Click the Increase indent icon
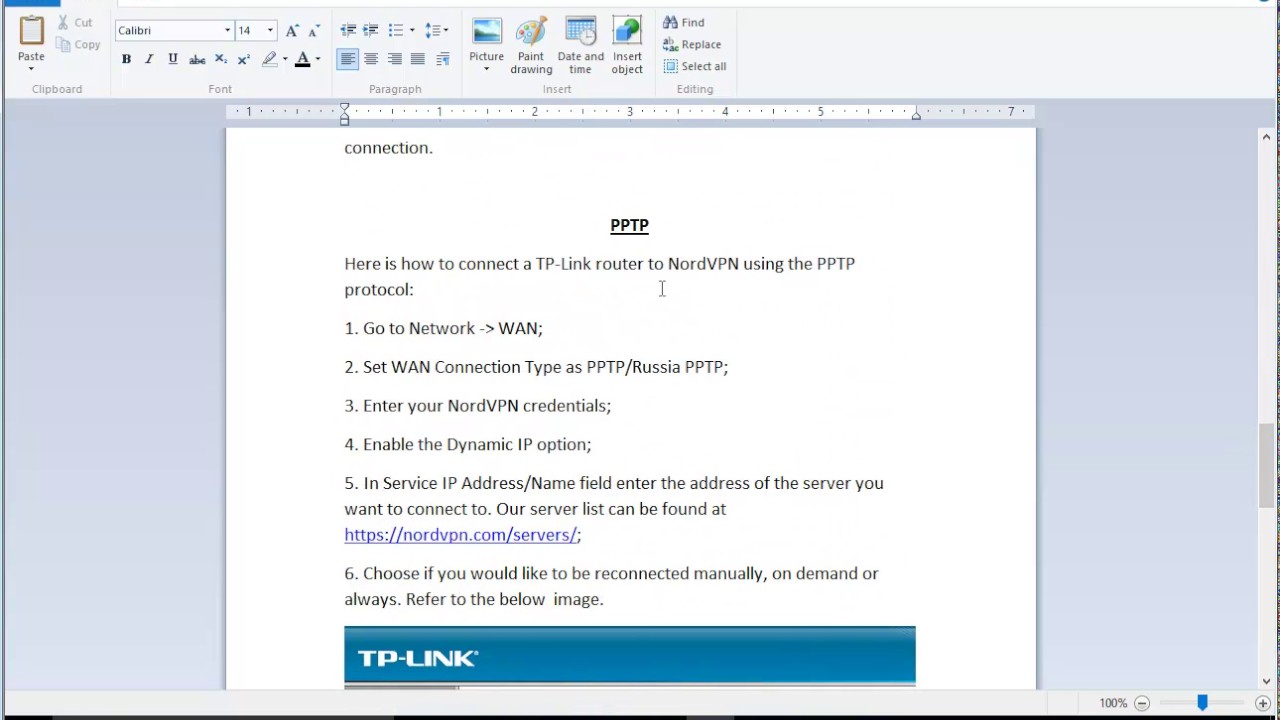The width and height of the screenshot is (1280, 720). pyautogui.click(x=371, y=31)
